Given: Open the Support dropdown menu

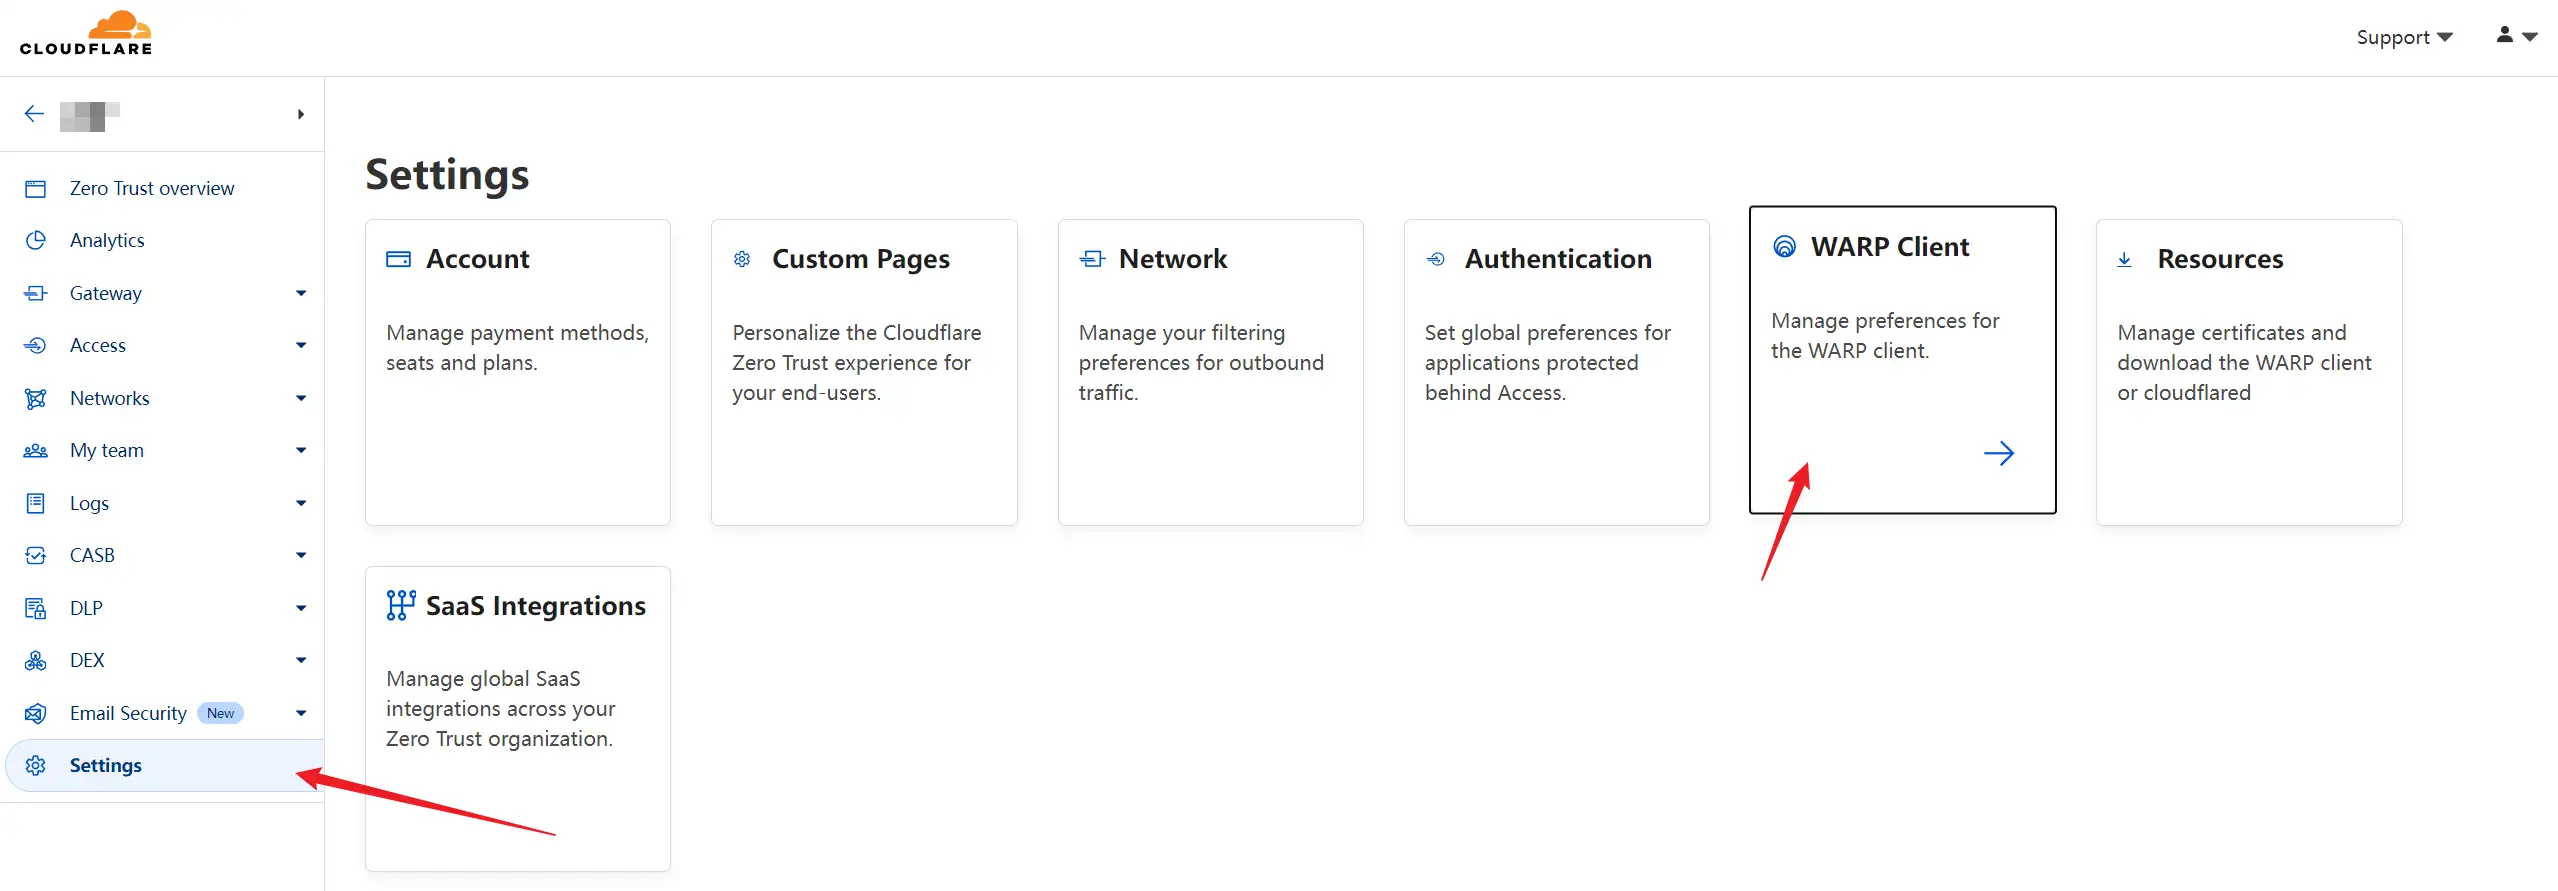Looking at the screenshot, I should [2404, 37].
